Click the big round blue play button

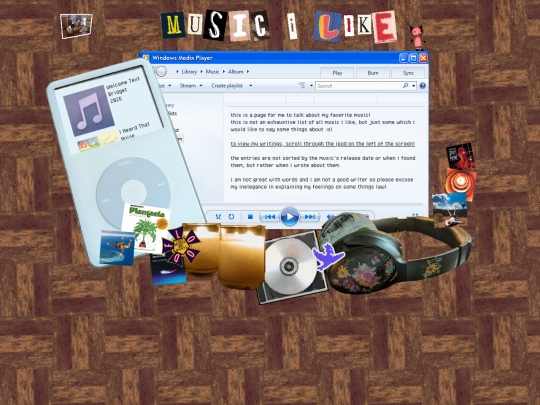point(290,217)
